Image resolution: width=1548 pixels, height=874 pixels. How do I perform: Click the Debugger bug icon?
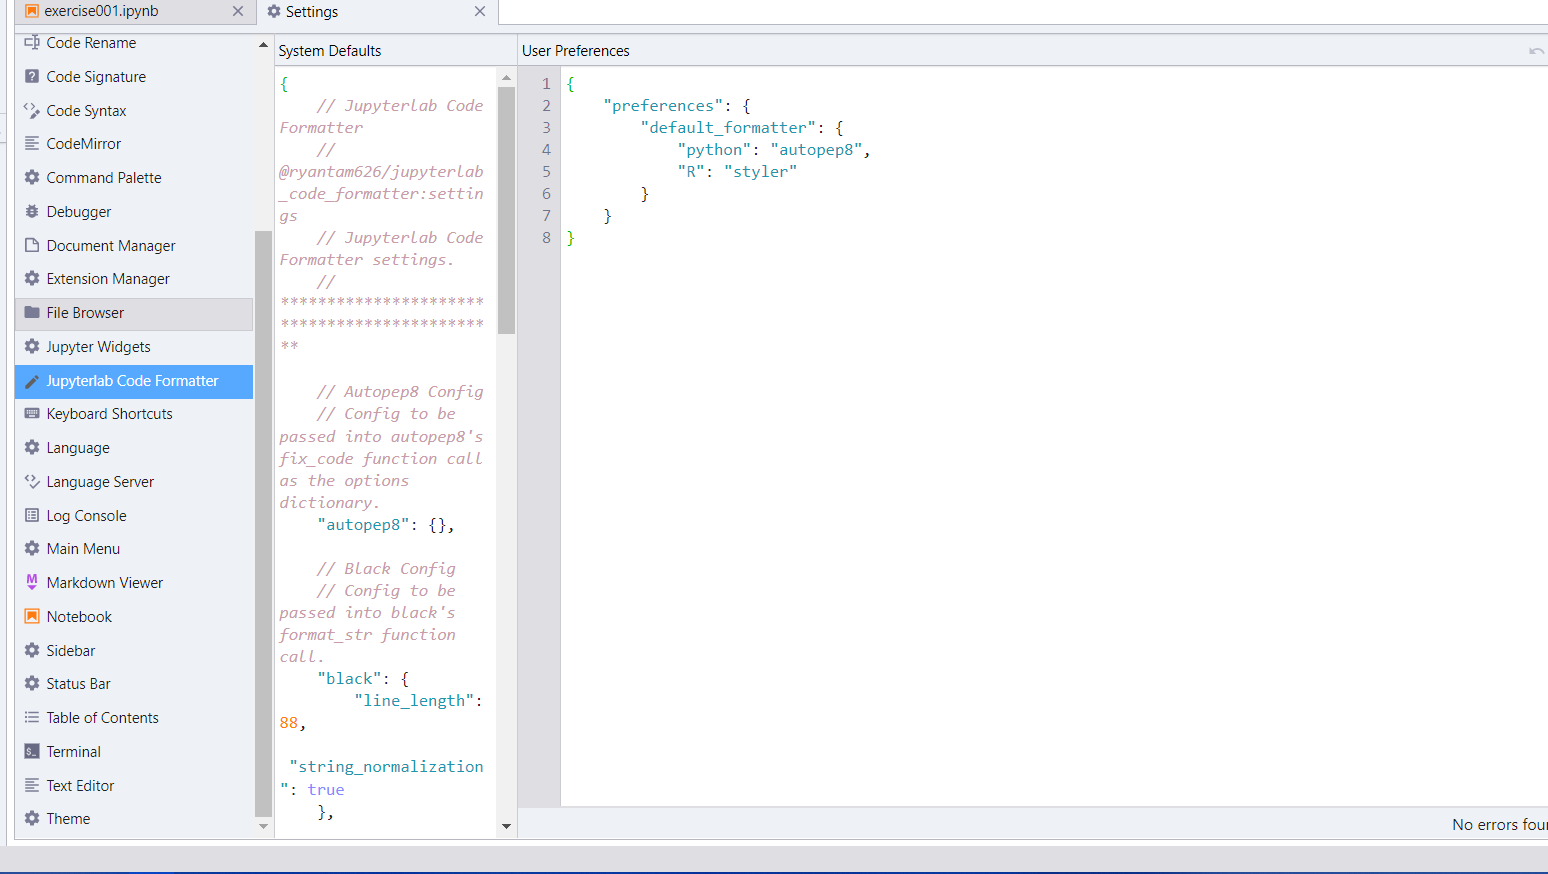point(31,211)
